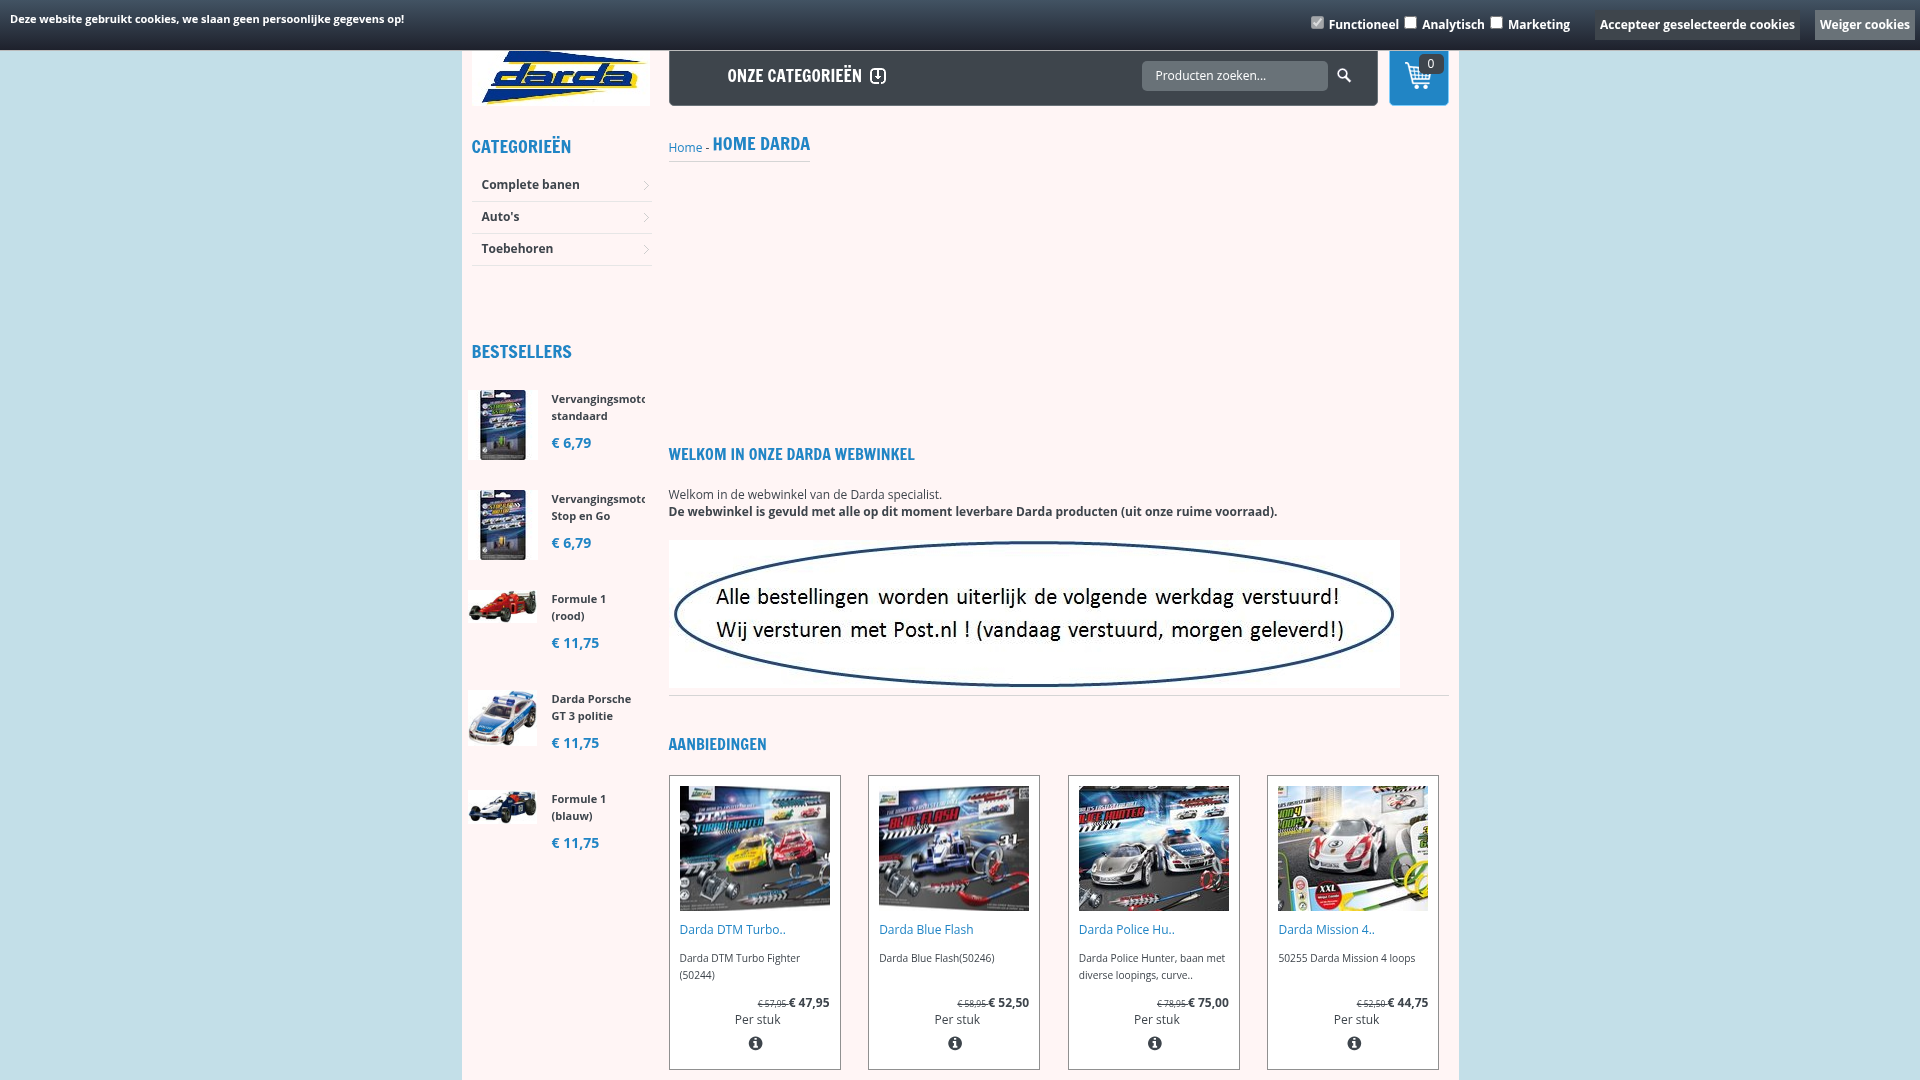Viewport: 1920px width, 1080px height.
Task: Click the Formule 1 (blauw) bestseller title
Action: tap(578, 808)
